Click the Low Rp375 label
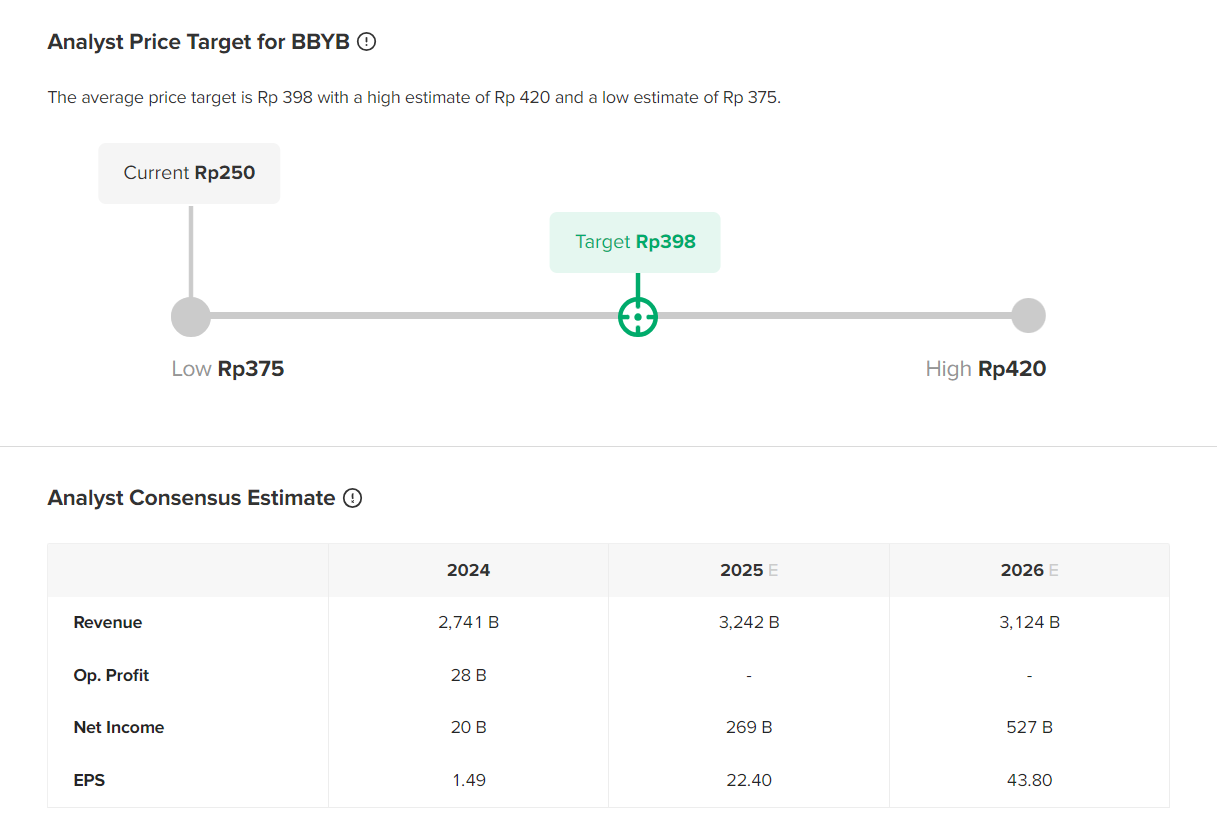The width and height of the screenshot is (1217, 825). [228, 369]
